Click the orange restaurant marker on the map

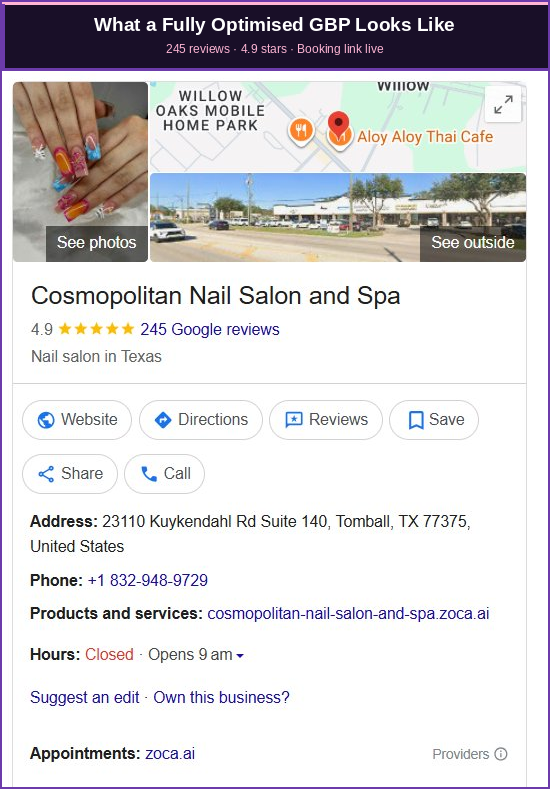point(301,131)
